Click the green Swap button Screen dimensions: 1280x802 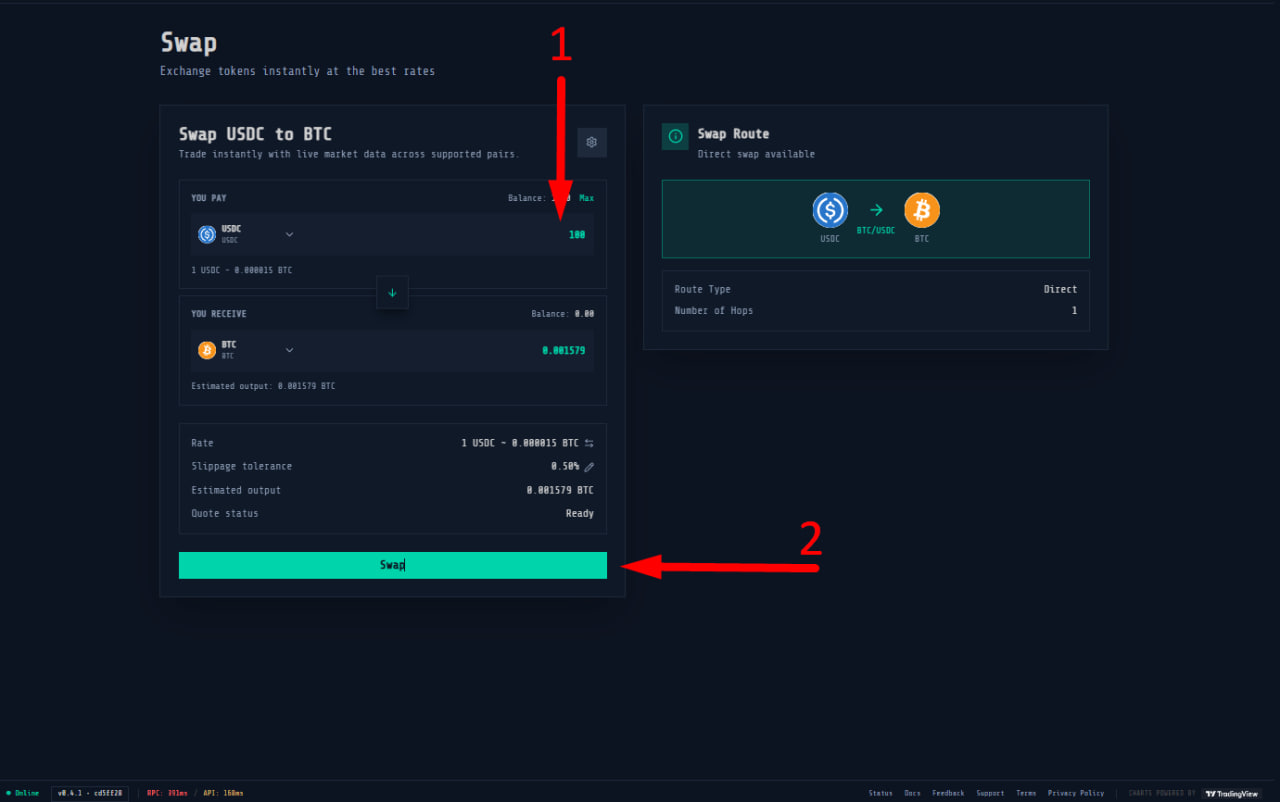pyautogui.click(x=393, y=565)
